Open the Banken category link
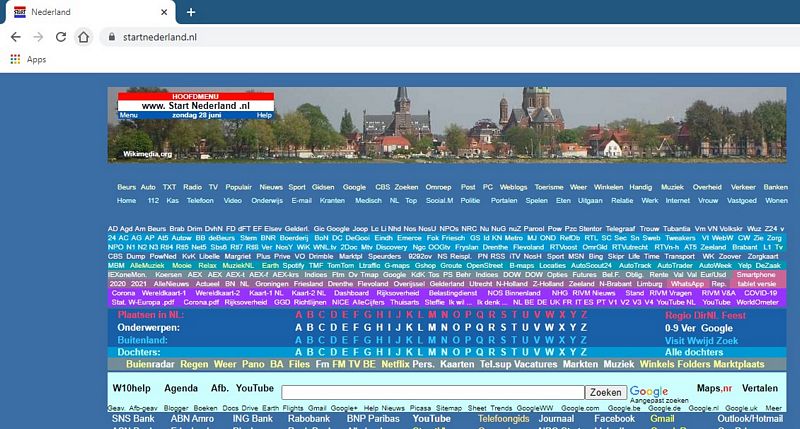Screen dimensions: 800x429 pos(776,187)
